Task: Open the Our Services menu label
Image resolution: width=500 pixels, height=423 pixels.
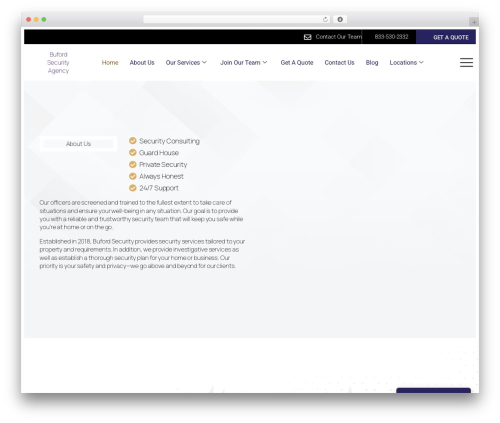Action: coord(183,62)
